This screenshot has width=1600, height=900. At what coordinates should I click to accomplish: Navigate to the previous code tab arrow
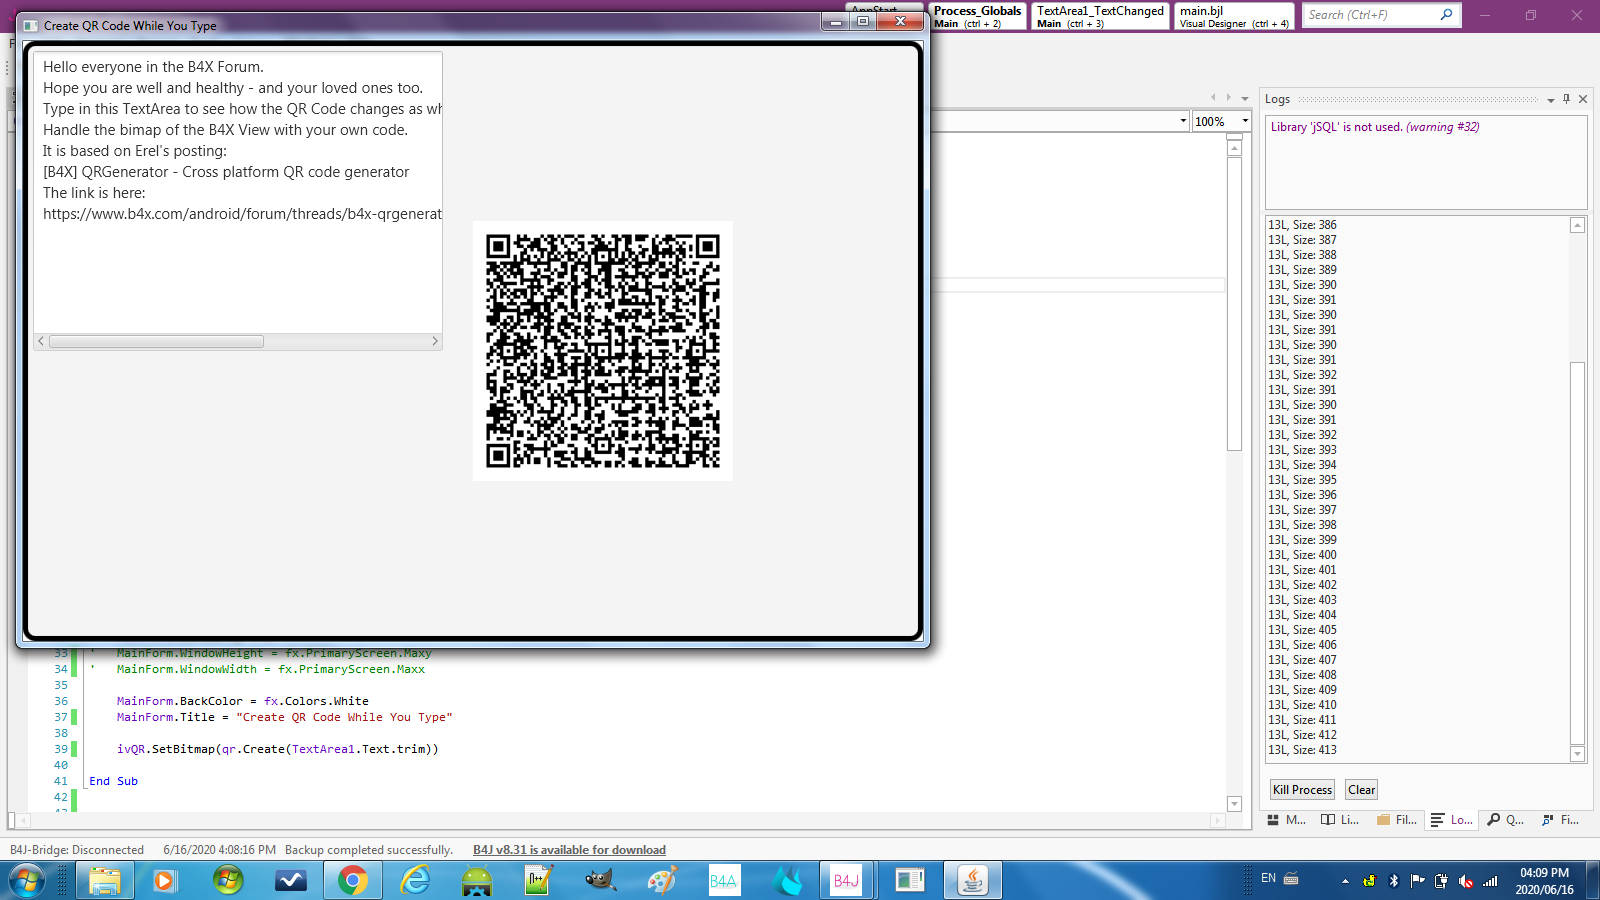[x=1214, y=98]
